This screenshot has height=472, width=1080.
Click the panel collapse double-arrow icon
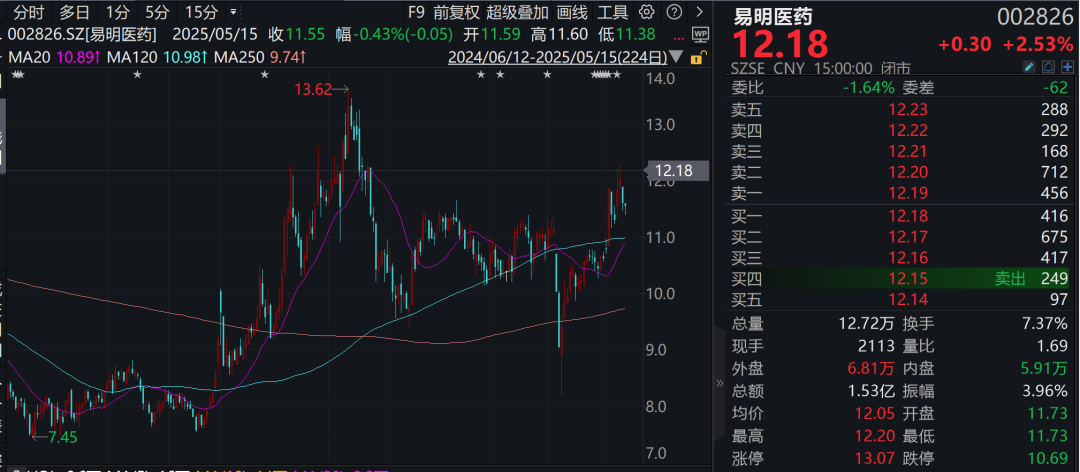coord(717,383)
